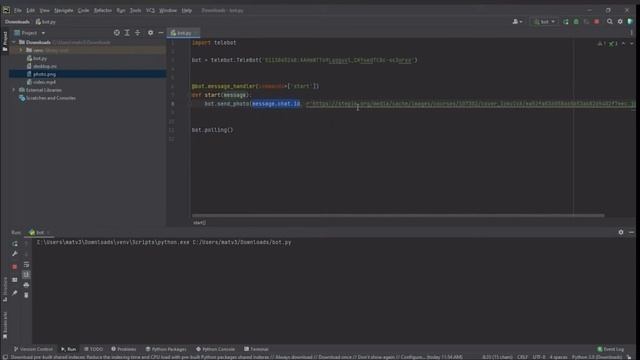Open the user account dropdown
The width and height of the screenshot is (640, 360).
coord(517,22)
